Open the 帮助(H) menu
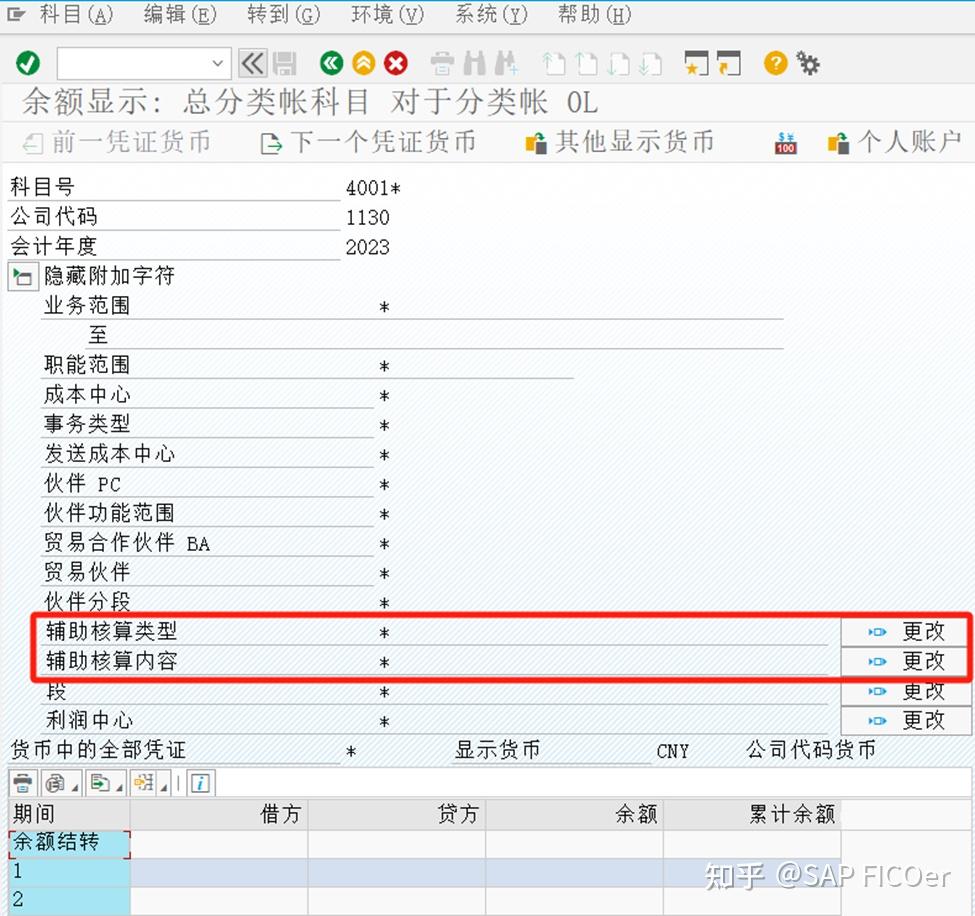Screen dimensions: 975x916 click(594, 14)
